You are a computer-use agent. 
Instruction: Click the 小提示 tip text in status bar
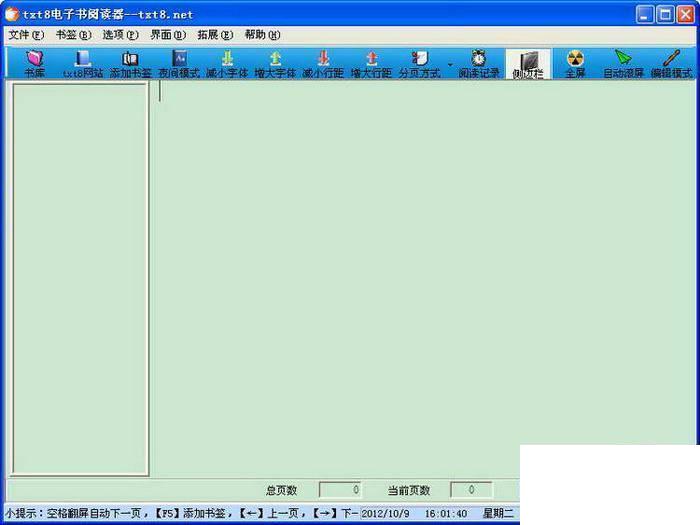pos(181,513)
